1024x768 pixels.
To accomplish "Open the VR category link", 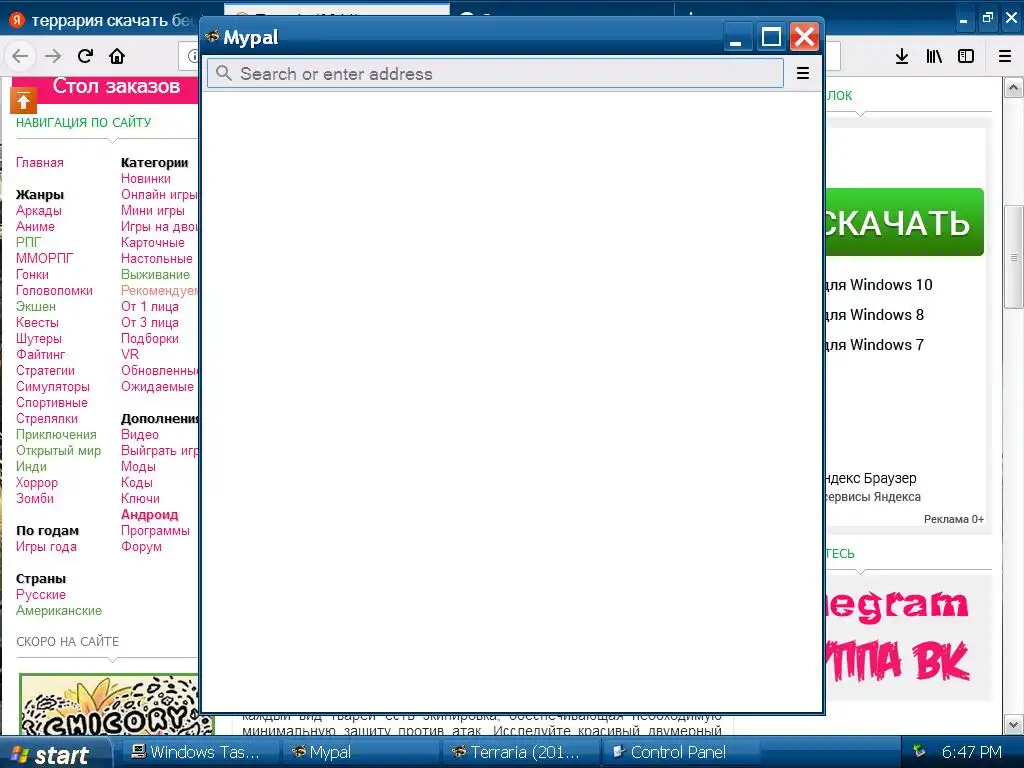I will pyautogui.click(x=130, y=355).
